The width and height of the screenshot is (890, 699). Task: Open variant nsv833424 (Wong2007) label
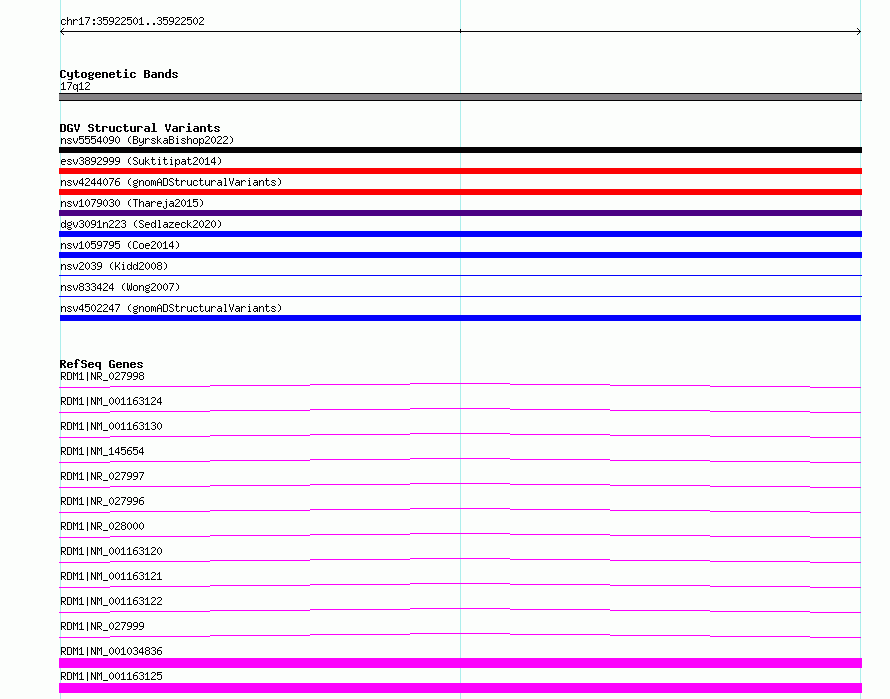coord(120,287)
